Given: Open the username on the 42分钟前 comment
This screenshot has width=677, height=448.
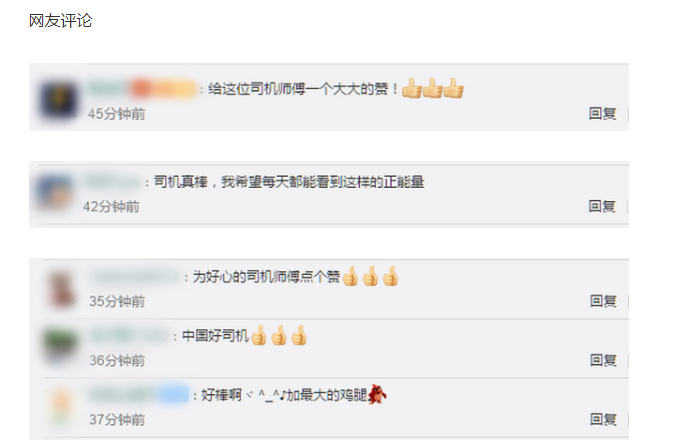Looking at the screenshot, I should pos(113,182).
